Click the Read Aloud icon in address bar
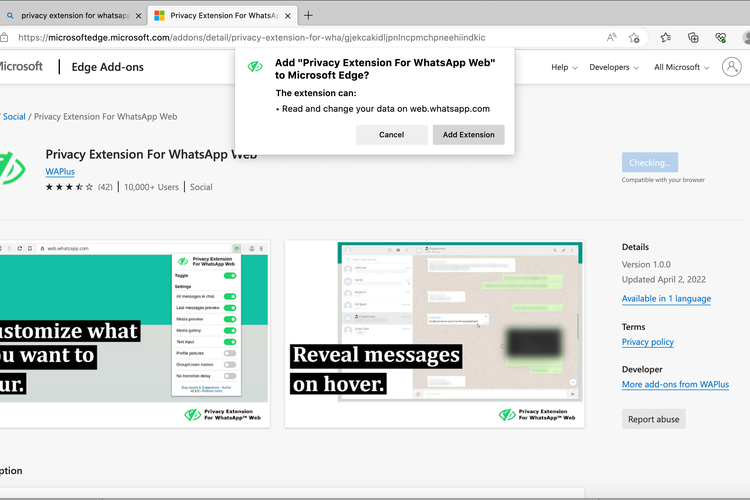This screenshot has height=500, width=750. pos(611,37)
